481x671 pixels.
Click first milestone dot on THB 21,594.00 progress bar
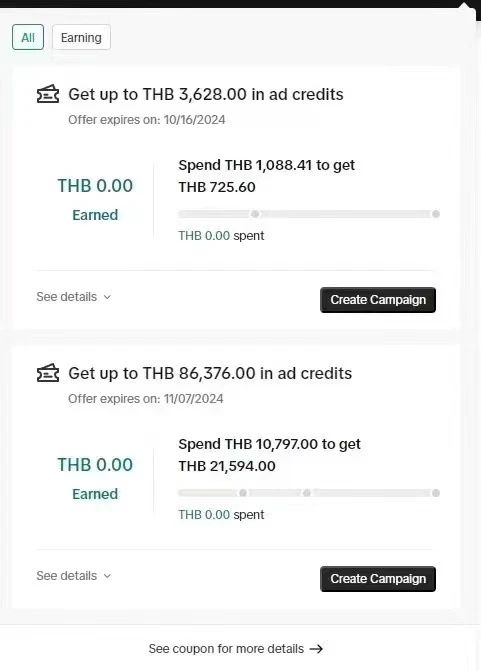[243, 493]
